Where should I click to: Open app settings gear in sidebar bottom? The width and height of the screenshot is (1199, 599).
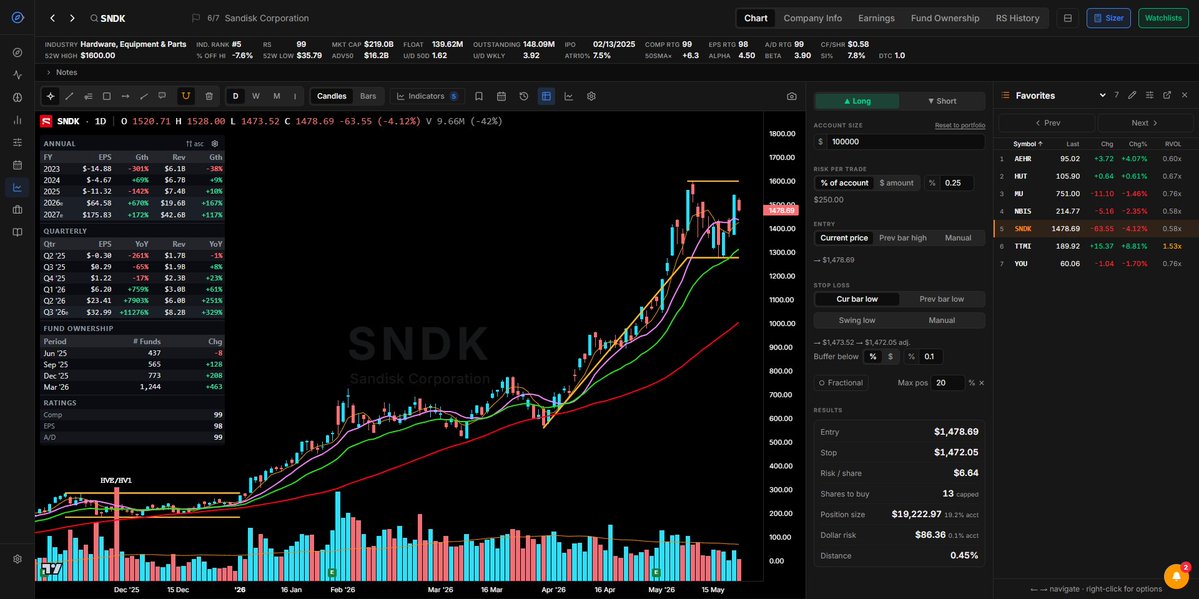click(x=18, y=559)
